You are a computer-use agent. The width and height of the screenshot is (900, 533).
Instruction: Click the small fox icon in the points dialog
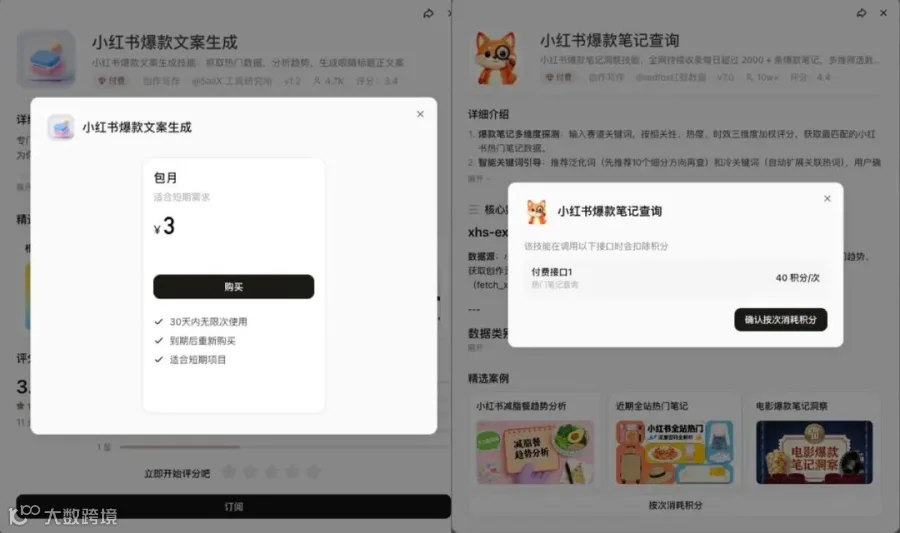click(537, 212)
